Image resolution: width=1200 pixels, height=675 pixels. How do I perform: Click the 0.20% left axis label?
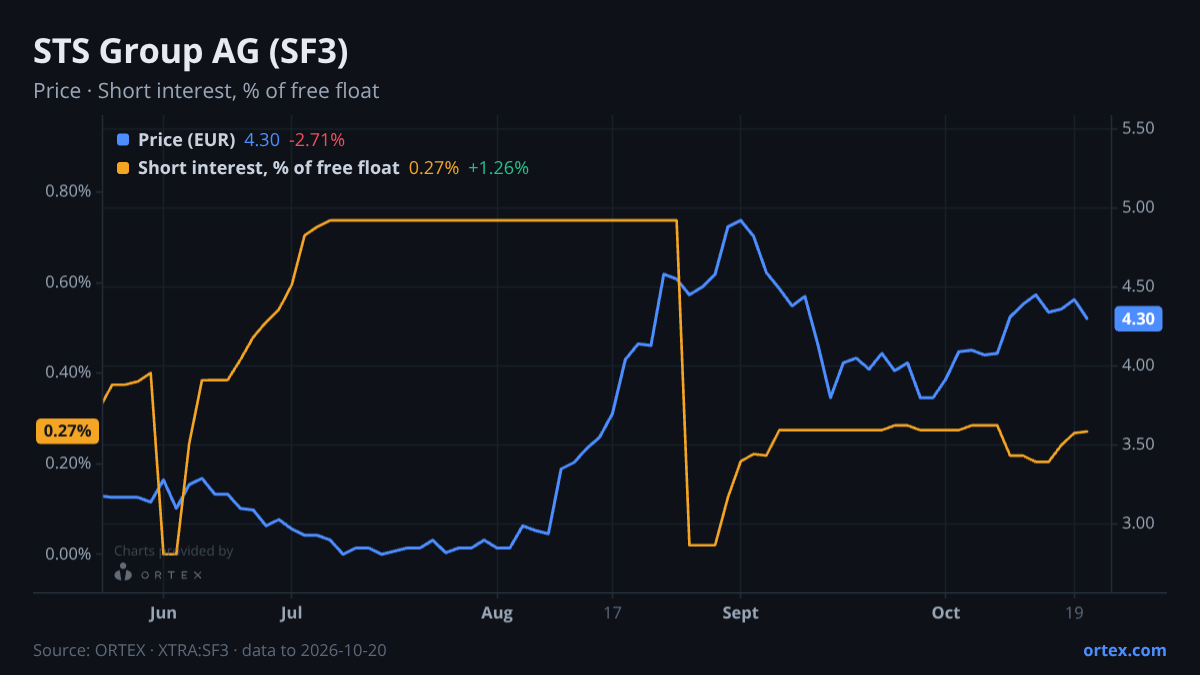click(68, 463)
